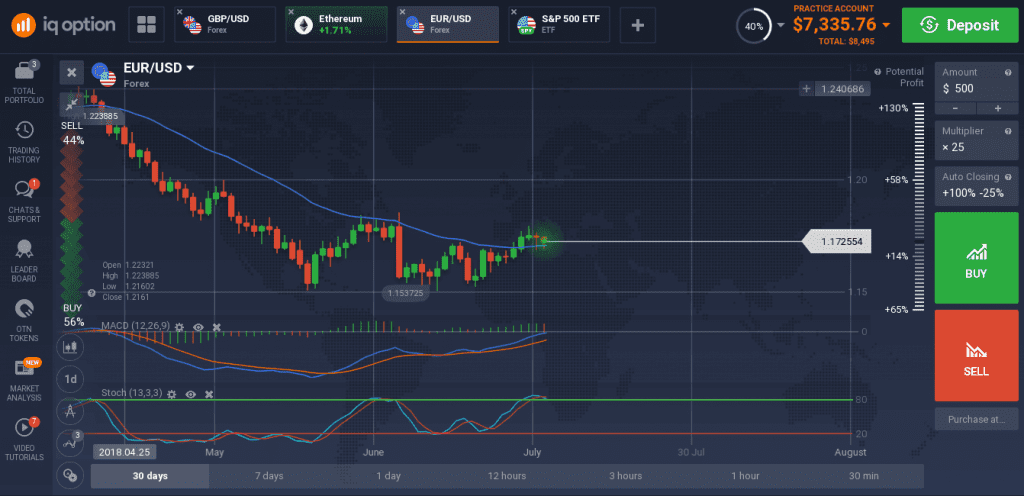Remove the MACD indicator with X
This screenshot has height=496, width=1024.
[217, 326]
